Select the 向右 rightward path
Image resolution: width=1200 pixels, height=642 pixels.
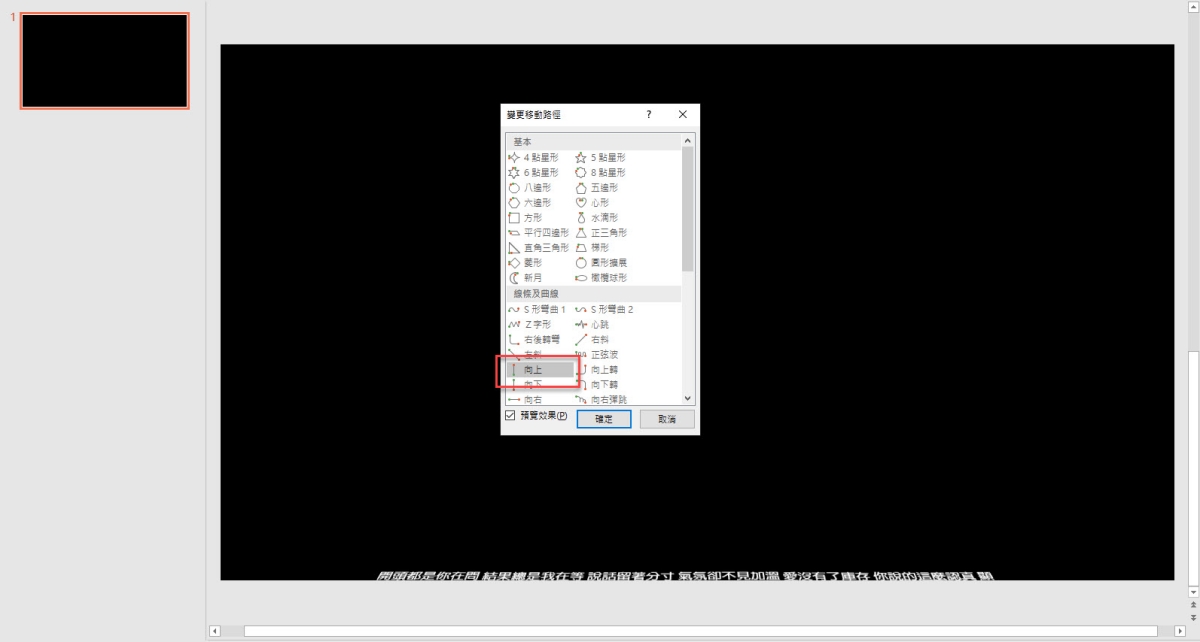point(525,399)
